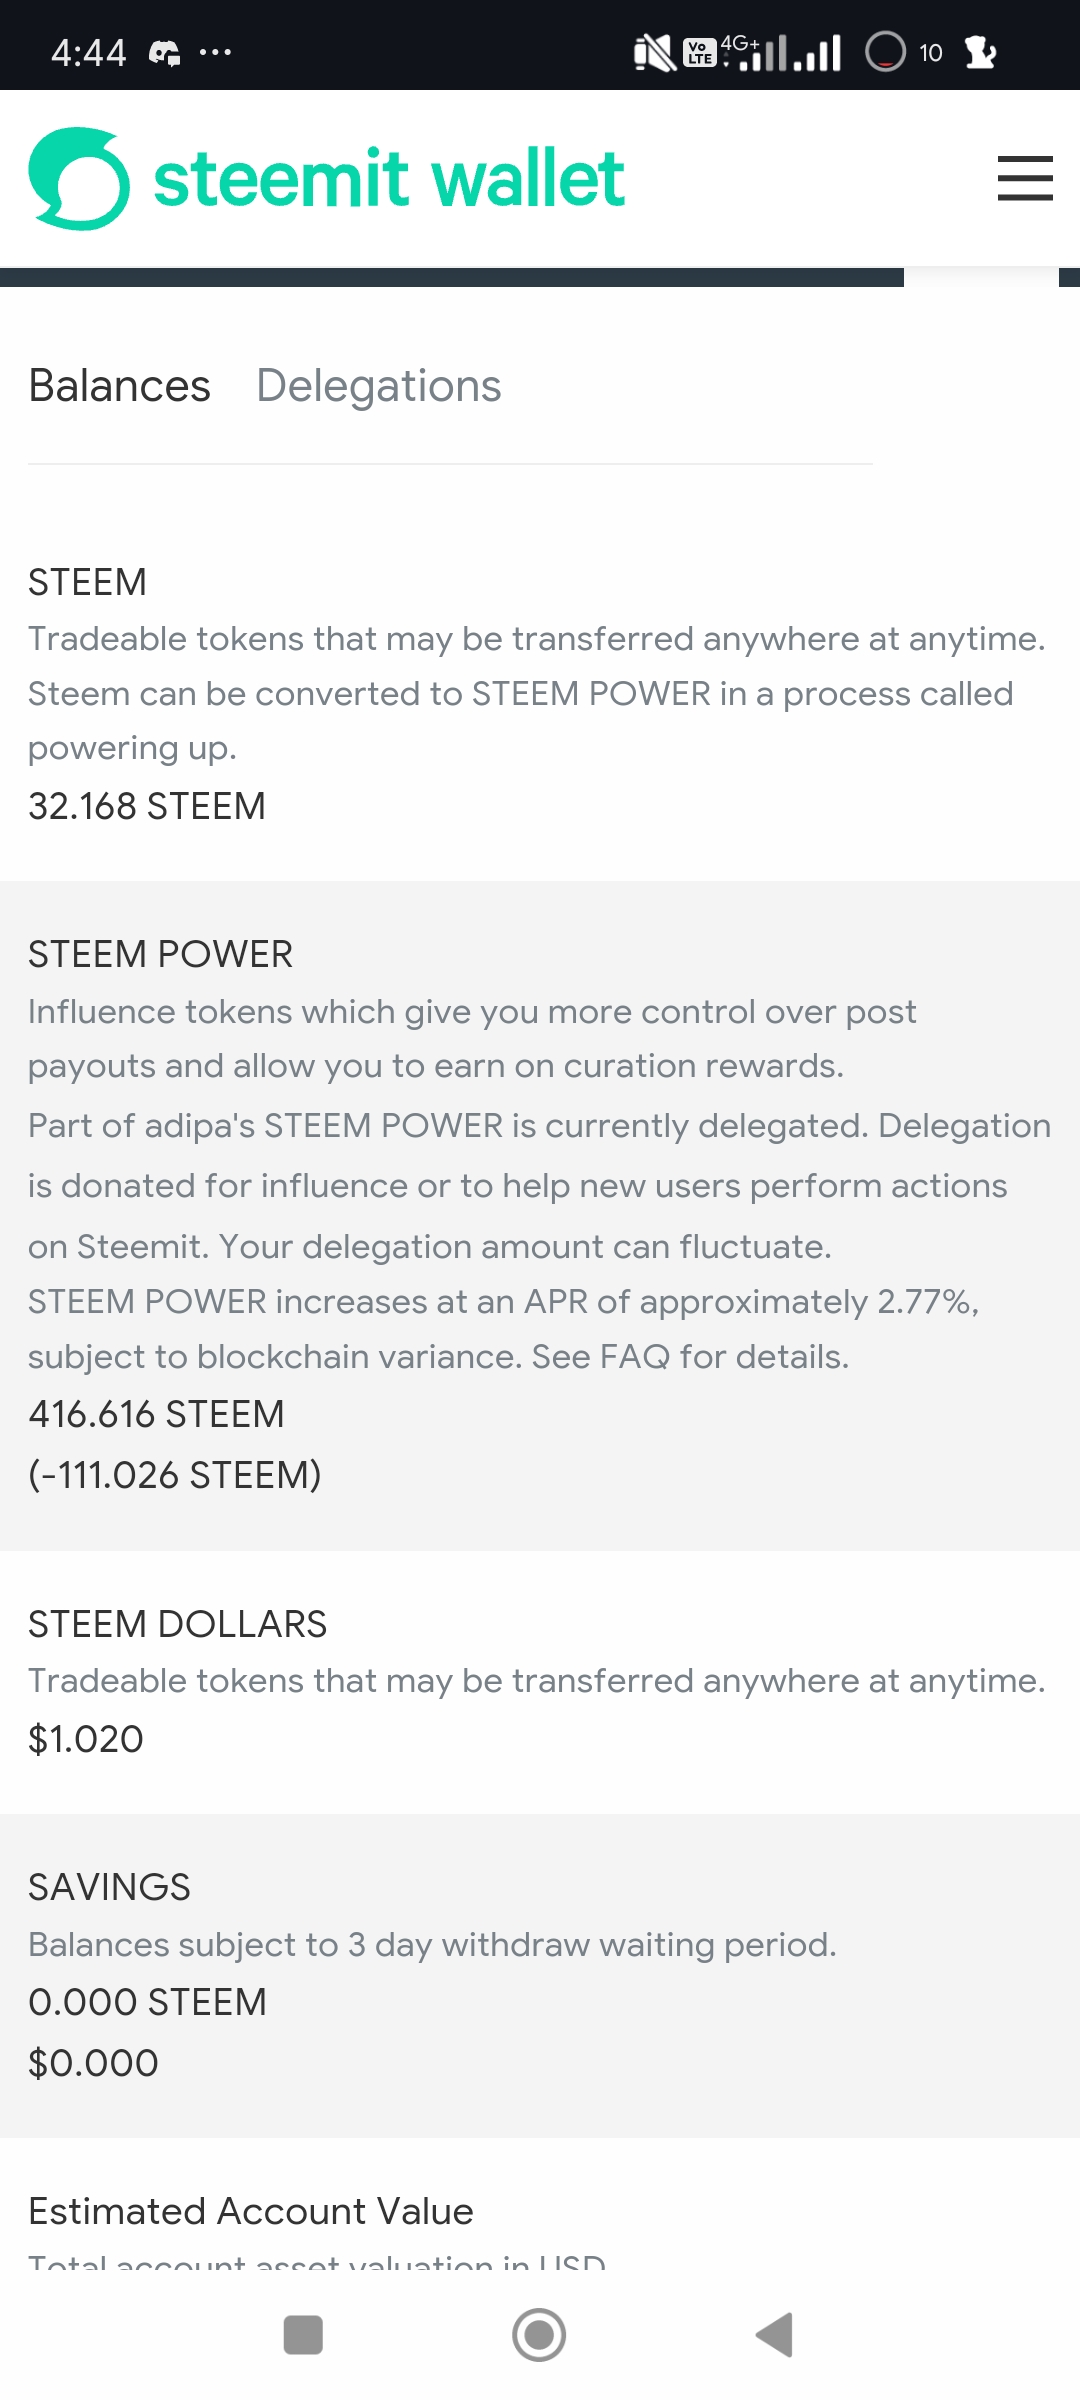Image resolution: width=1080 pixels, height=2400 pixels.
Task: Switch to the Delegations tab
Action: [x=378, y=386]
